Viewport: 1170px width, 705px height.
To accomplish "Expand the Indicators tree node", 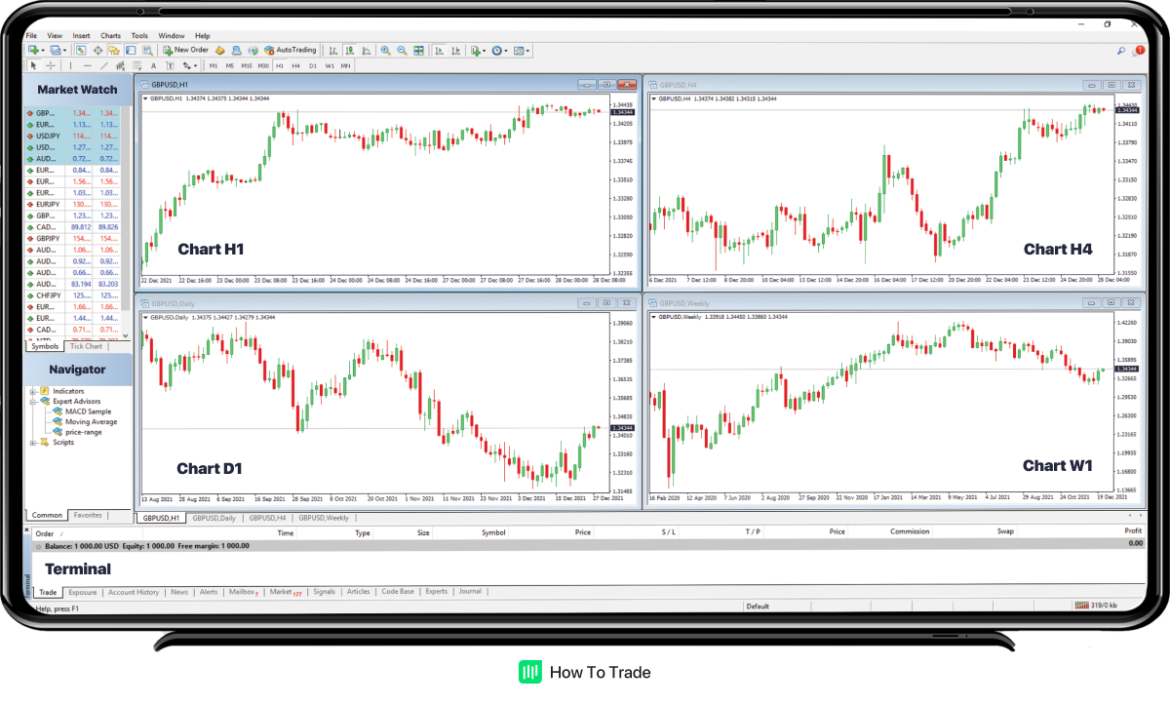I will [32, 392].
